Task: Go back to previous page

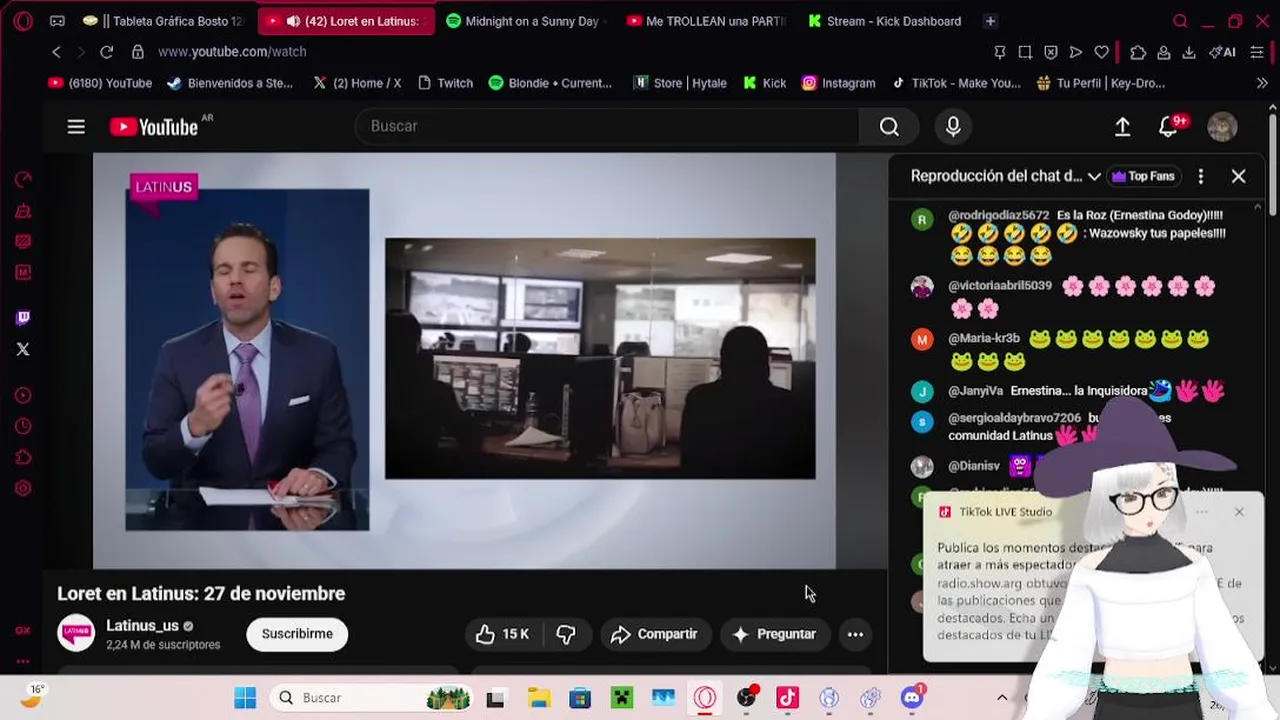Action: (x=56, y=52)
